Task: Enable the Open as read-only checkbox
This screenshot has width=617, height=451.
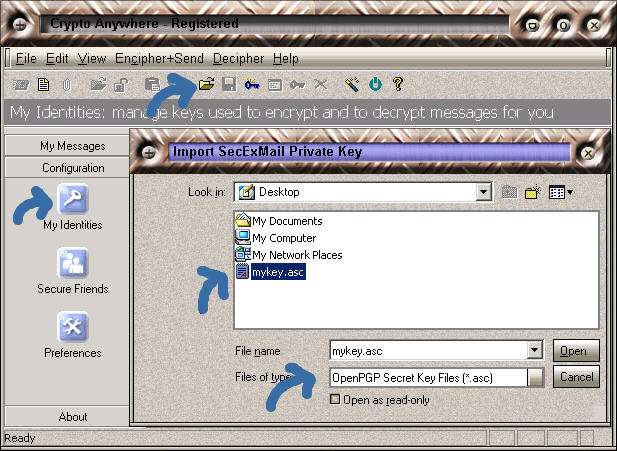Action: [335, 399]
